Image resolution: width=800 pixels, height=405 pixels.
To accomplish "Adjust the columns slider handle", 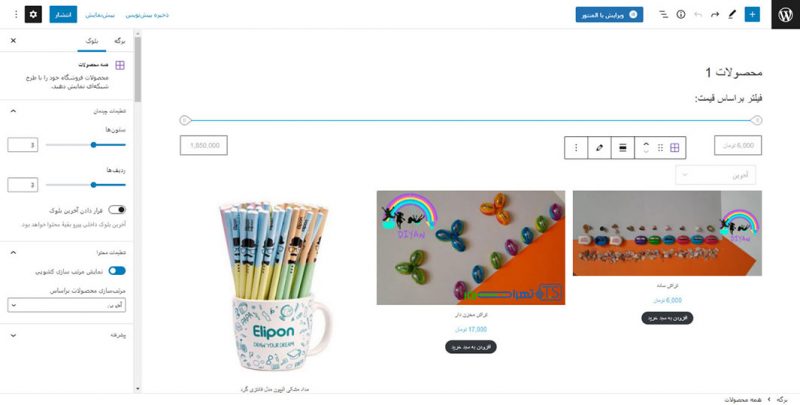I will pos(93,145).
